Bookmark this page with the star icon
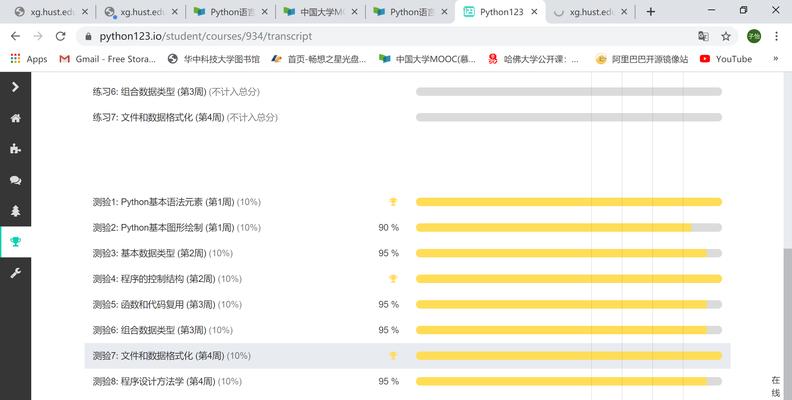 click(726, 36)
